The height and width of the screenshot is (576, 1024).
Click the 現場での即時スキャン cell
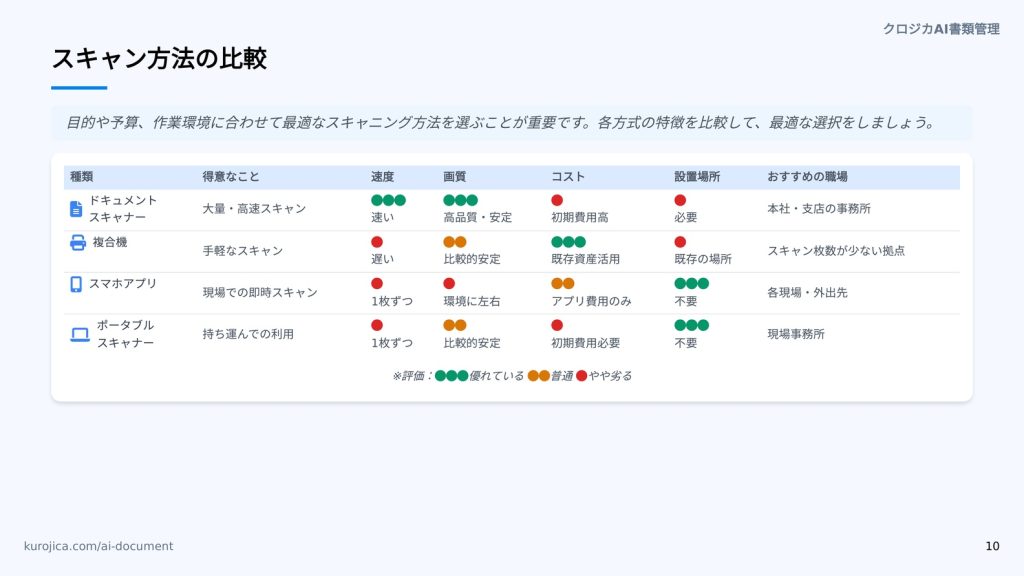coord(260,293)
